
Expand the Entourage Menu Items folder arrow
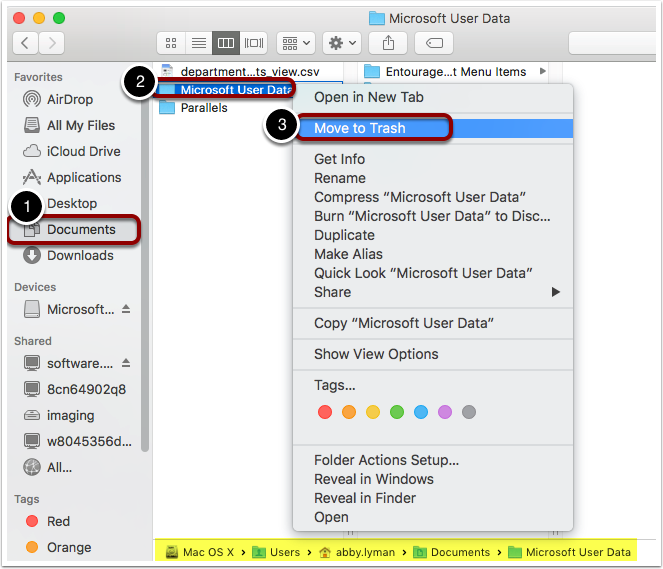[x=542, y=71]
